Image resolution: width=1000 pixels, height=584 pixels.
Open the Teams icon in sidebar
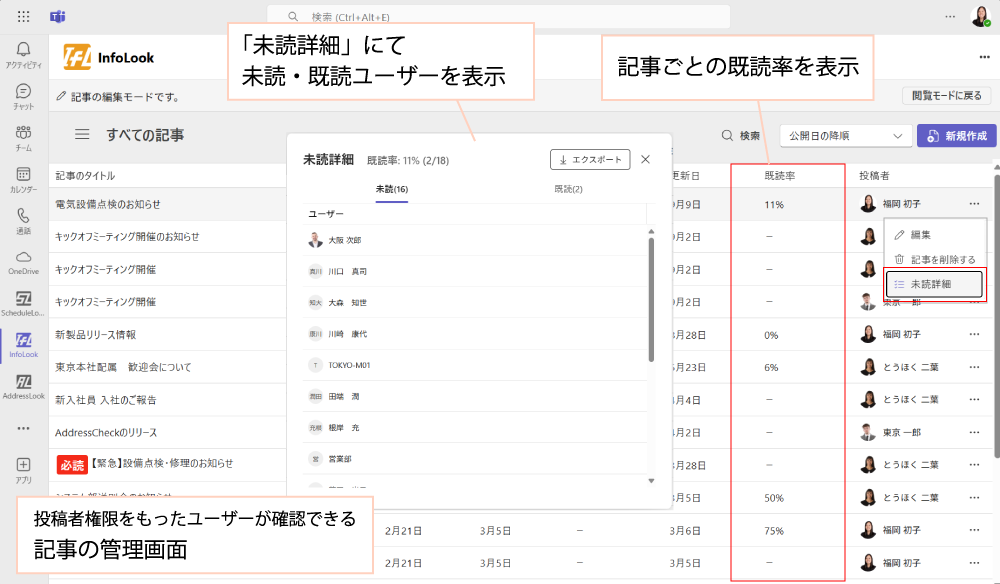coord(23,138)
